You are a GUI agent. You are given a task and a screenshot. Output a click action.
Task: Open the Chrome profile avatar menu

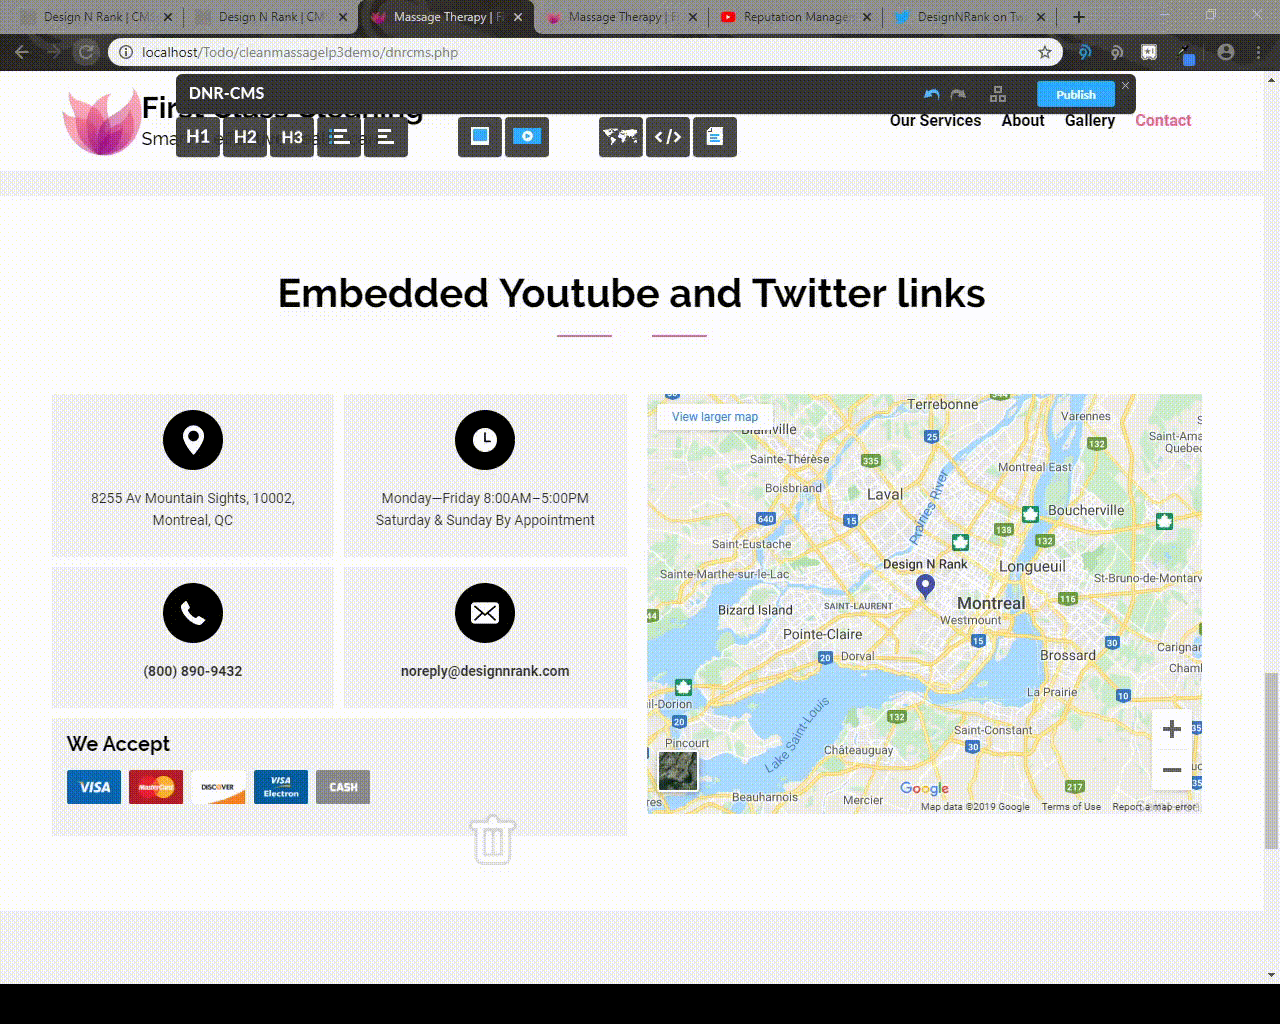tap(1226, 52)
